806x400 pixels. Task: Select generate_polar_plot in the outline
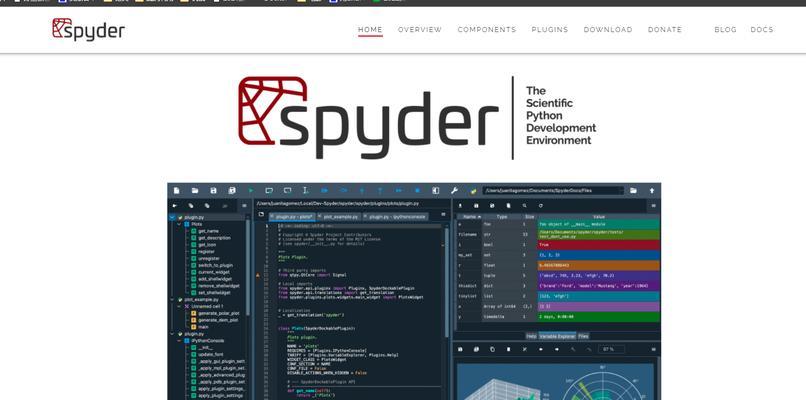click(x=218, y=313)
